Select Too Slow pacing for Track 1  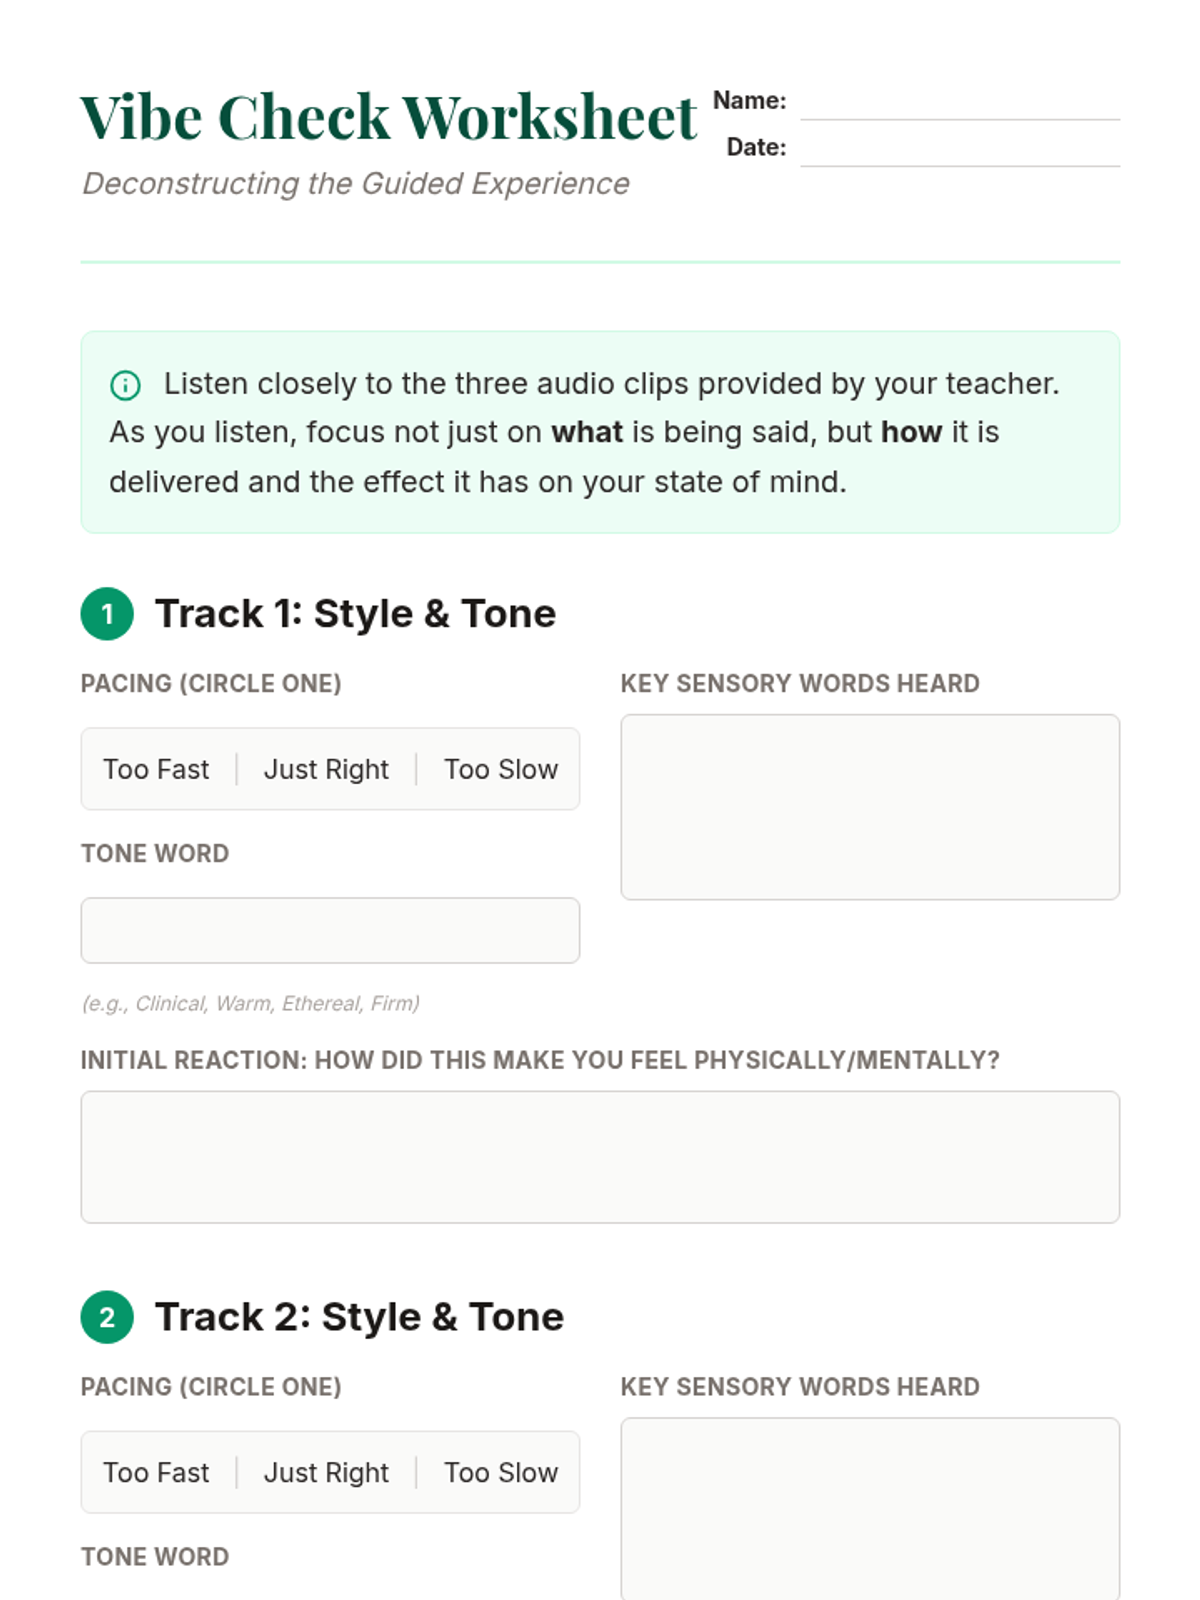point(501,769)
